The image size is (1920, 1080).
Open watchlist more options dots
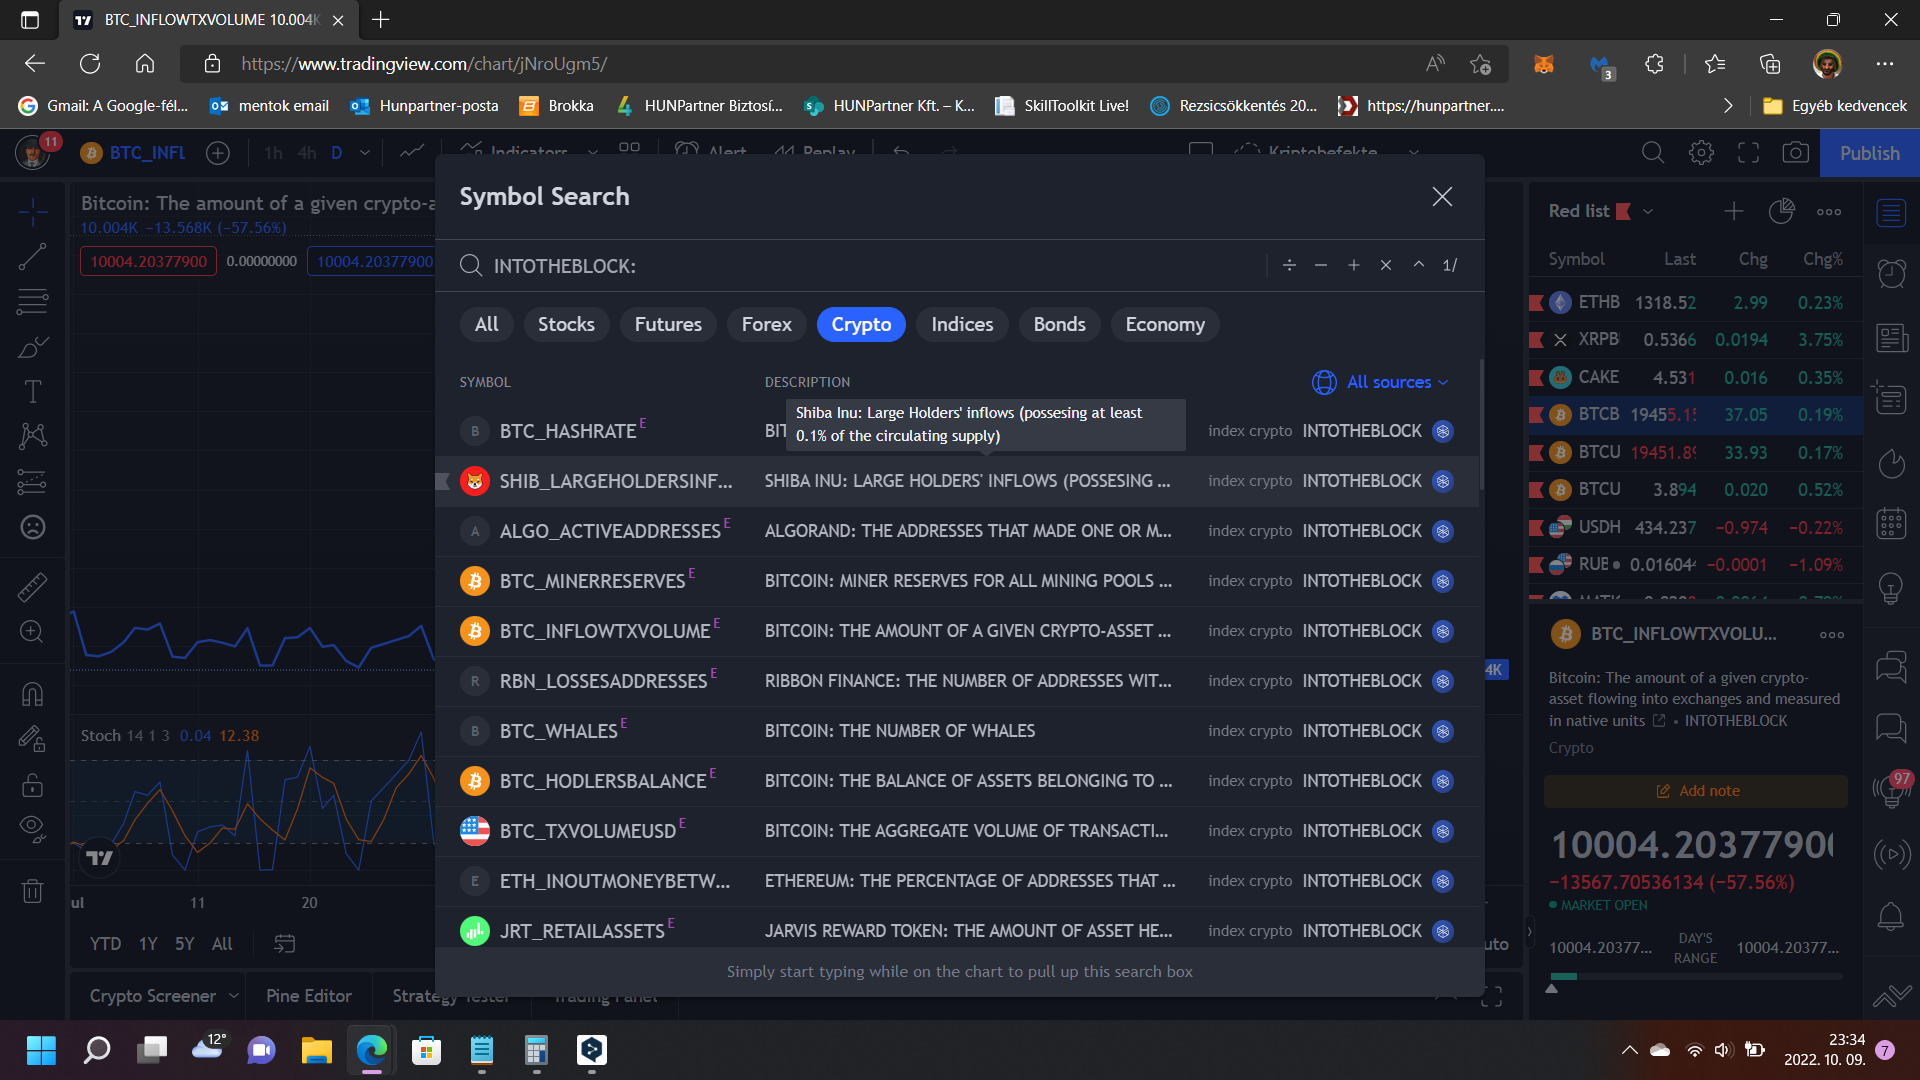pyautogui.click(x=1829, y=212)
